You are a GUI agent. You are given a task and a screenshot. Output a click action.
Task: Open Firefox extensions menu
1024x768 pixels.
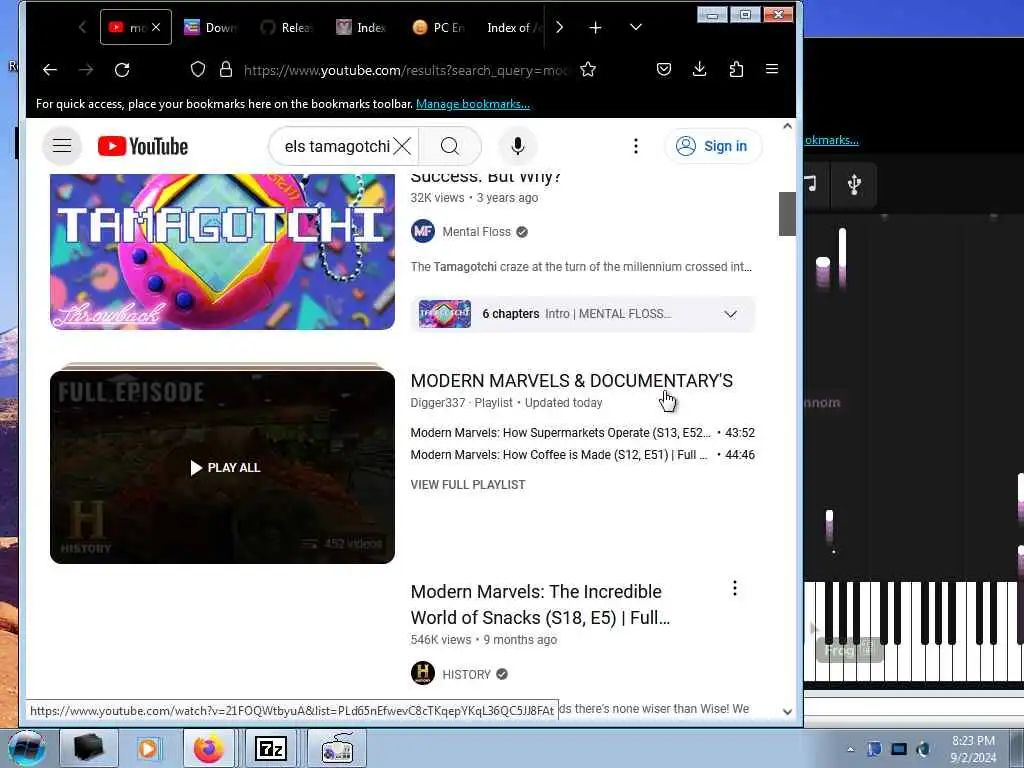(736, 69)
